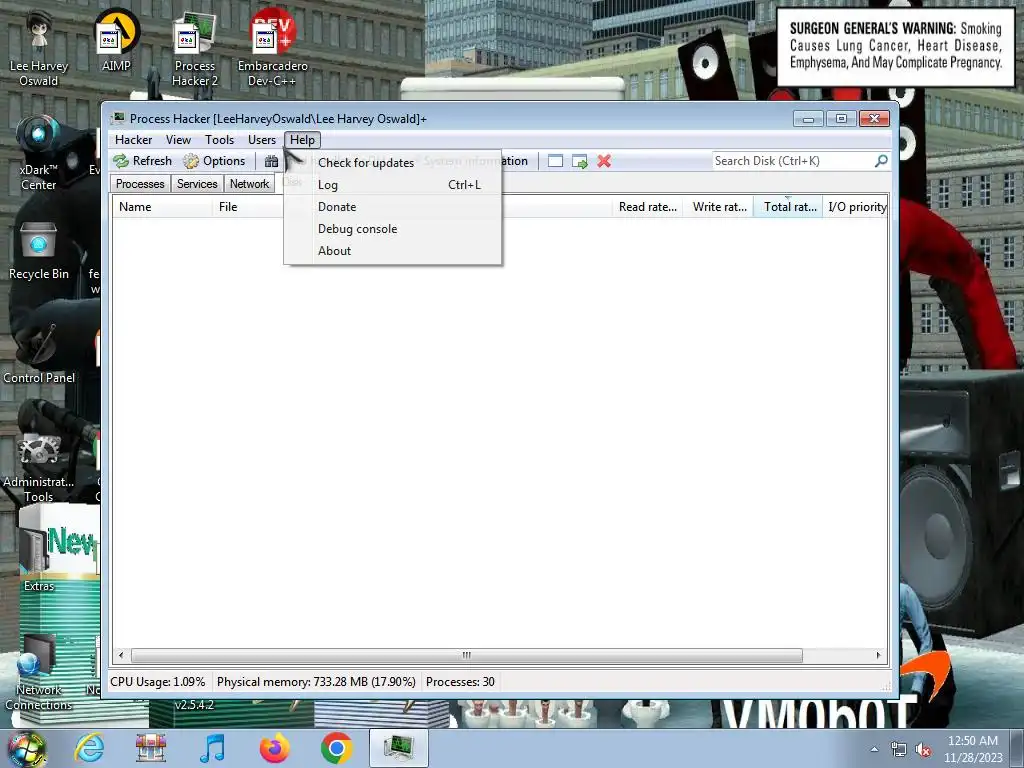The width and height of the screenshot is (1024, 768).
Task: Open the Tools menu
Action: point(219,140)
